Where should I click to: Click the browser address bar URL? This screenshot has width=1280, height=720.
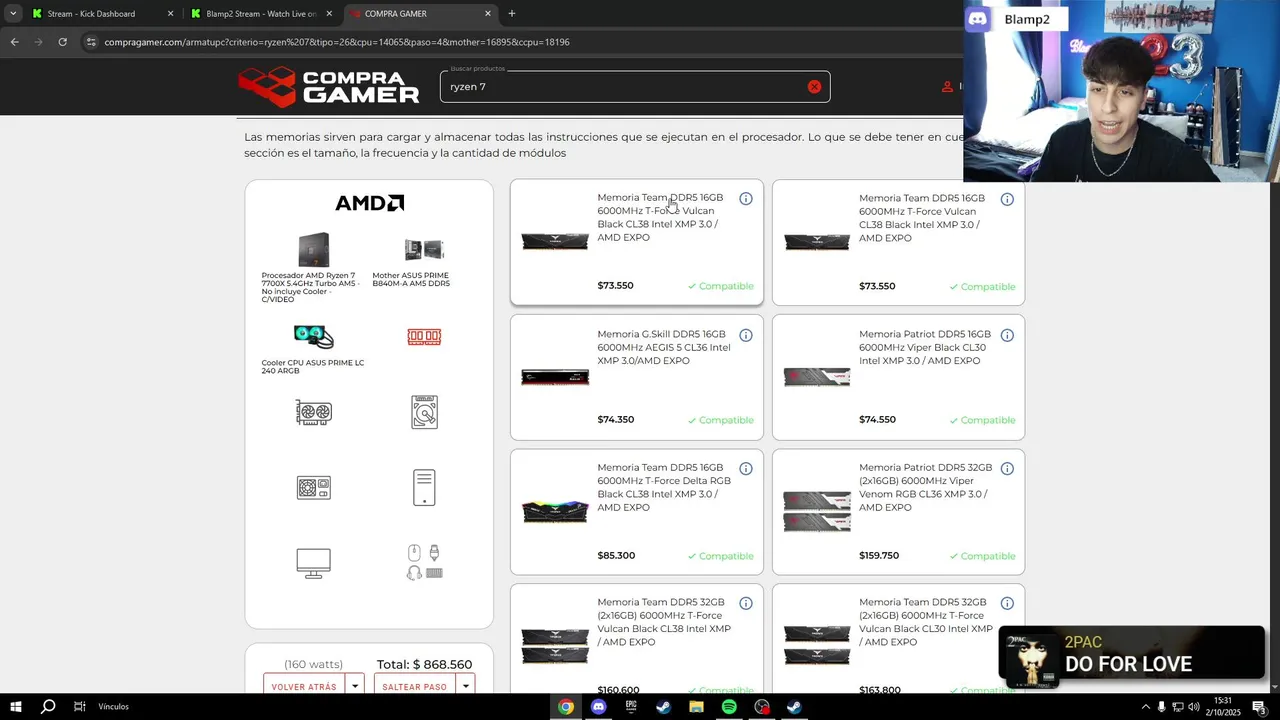point(337,42)
